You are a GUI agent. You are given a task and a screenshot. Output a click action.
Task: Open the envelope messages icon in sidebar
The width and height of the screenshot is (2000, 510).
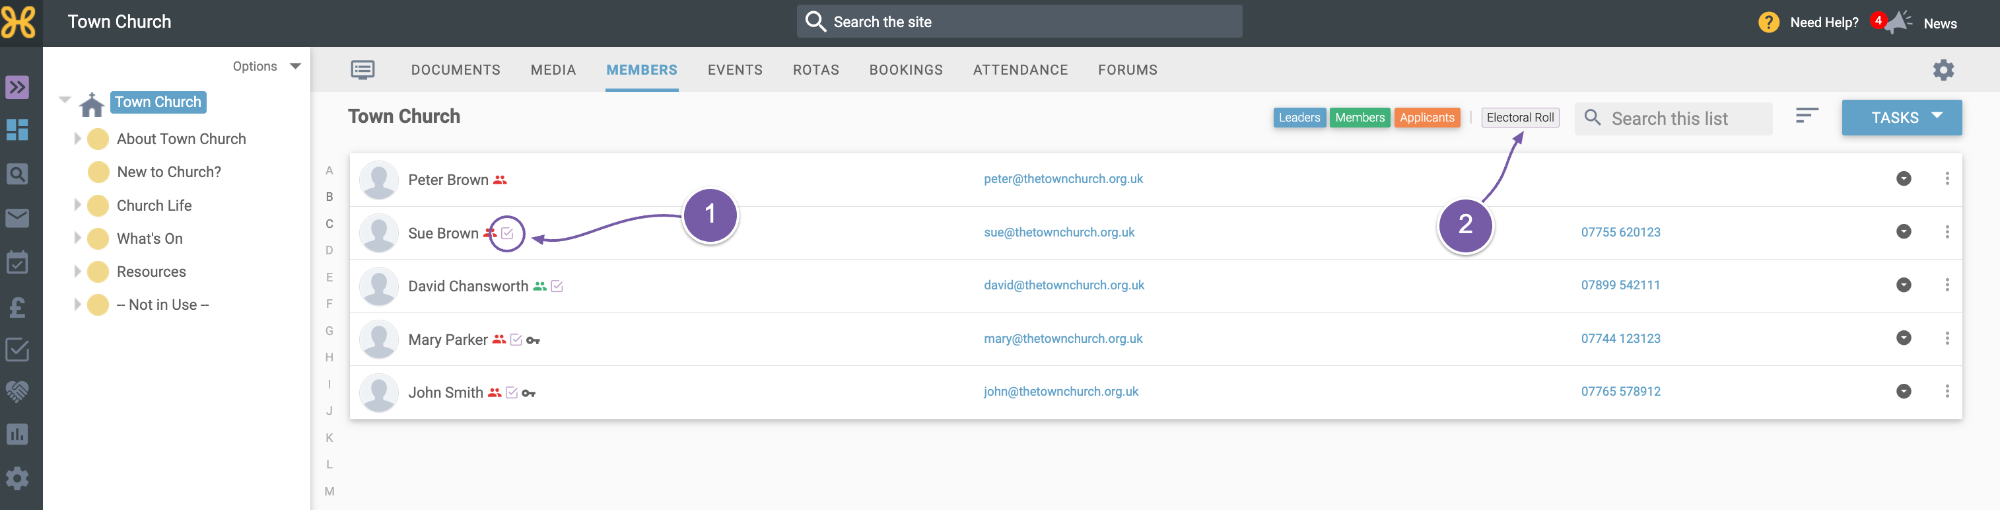pos(17,218)
